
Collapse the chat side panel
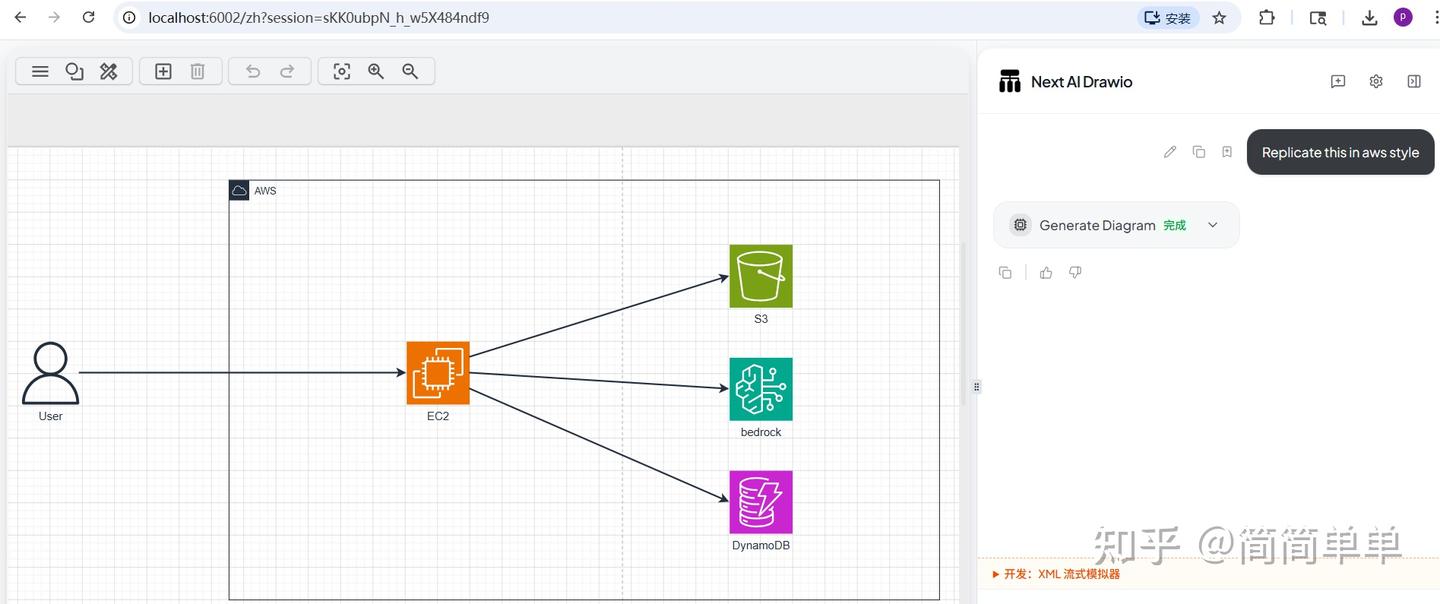pyautogui.click(x=1414, y=82)
